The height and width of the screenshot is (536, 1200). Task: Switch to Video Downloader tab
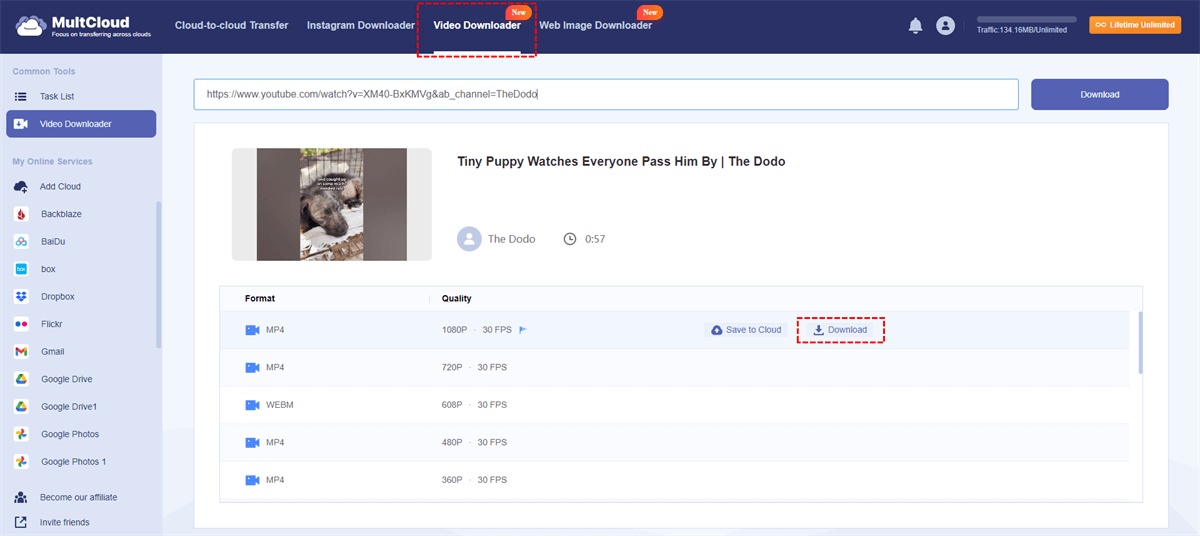coord(477,25)
